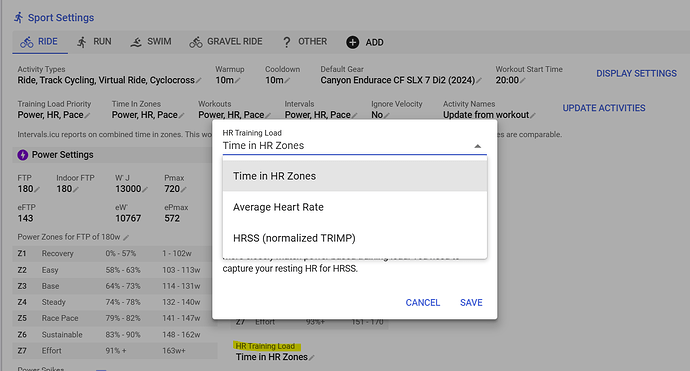Open DISPLAY SETTINGS link
This screenshot has width=690, height=371.
tap(636, 73)
